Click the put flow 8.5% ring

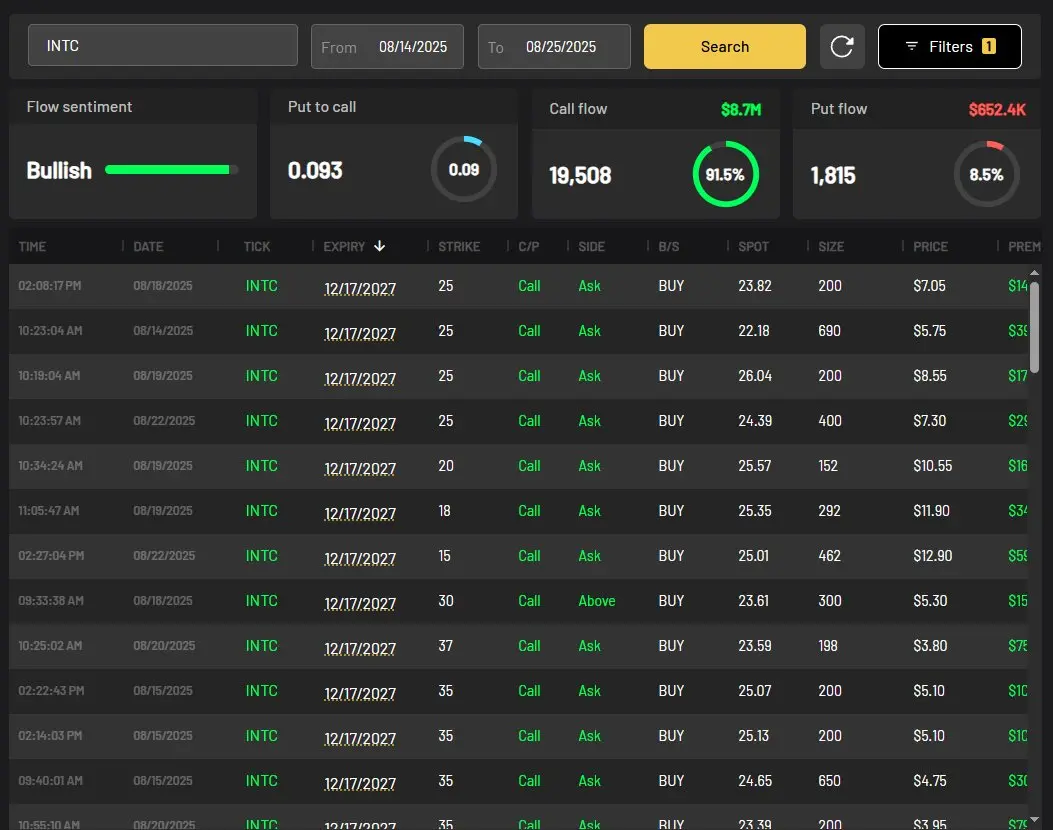click(987, 174)
